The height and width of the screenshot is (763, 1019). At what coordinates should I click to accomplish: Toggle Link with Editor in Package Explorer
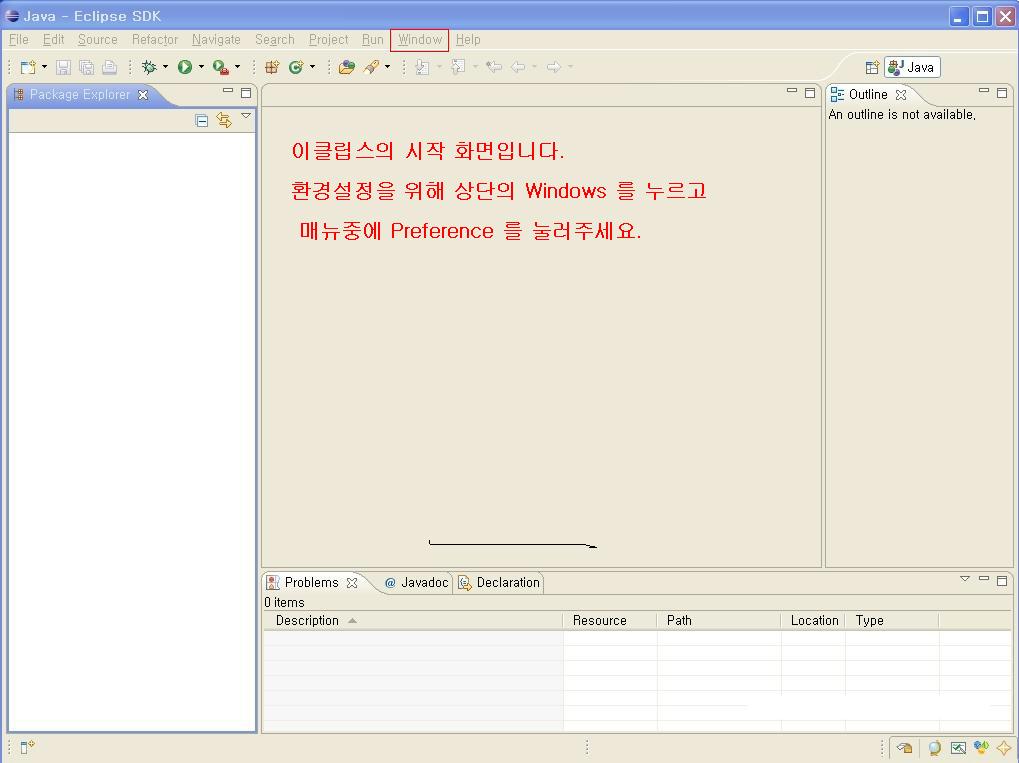click(224, 120)
